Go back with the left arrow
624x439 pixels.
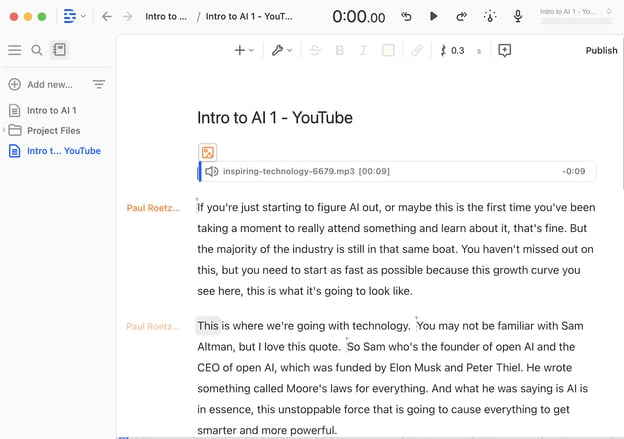click(x=107, y=16)
